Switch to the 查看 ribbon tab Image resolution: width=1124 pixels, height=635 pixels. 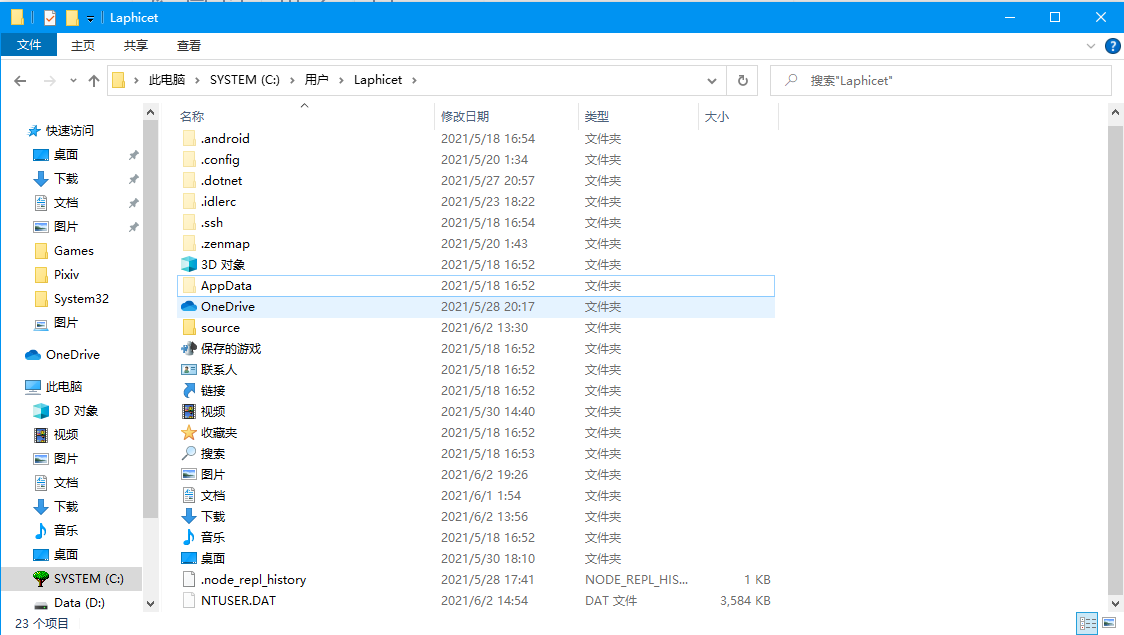pos(189,45)
